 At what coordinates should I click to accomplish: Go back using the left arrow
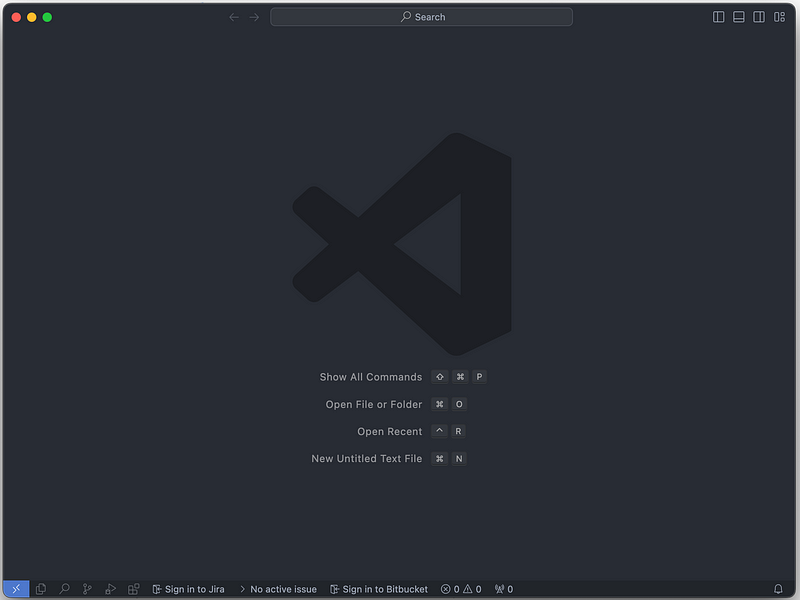click(234, 17)
